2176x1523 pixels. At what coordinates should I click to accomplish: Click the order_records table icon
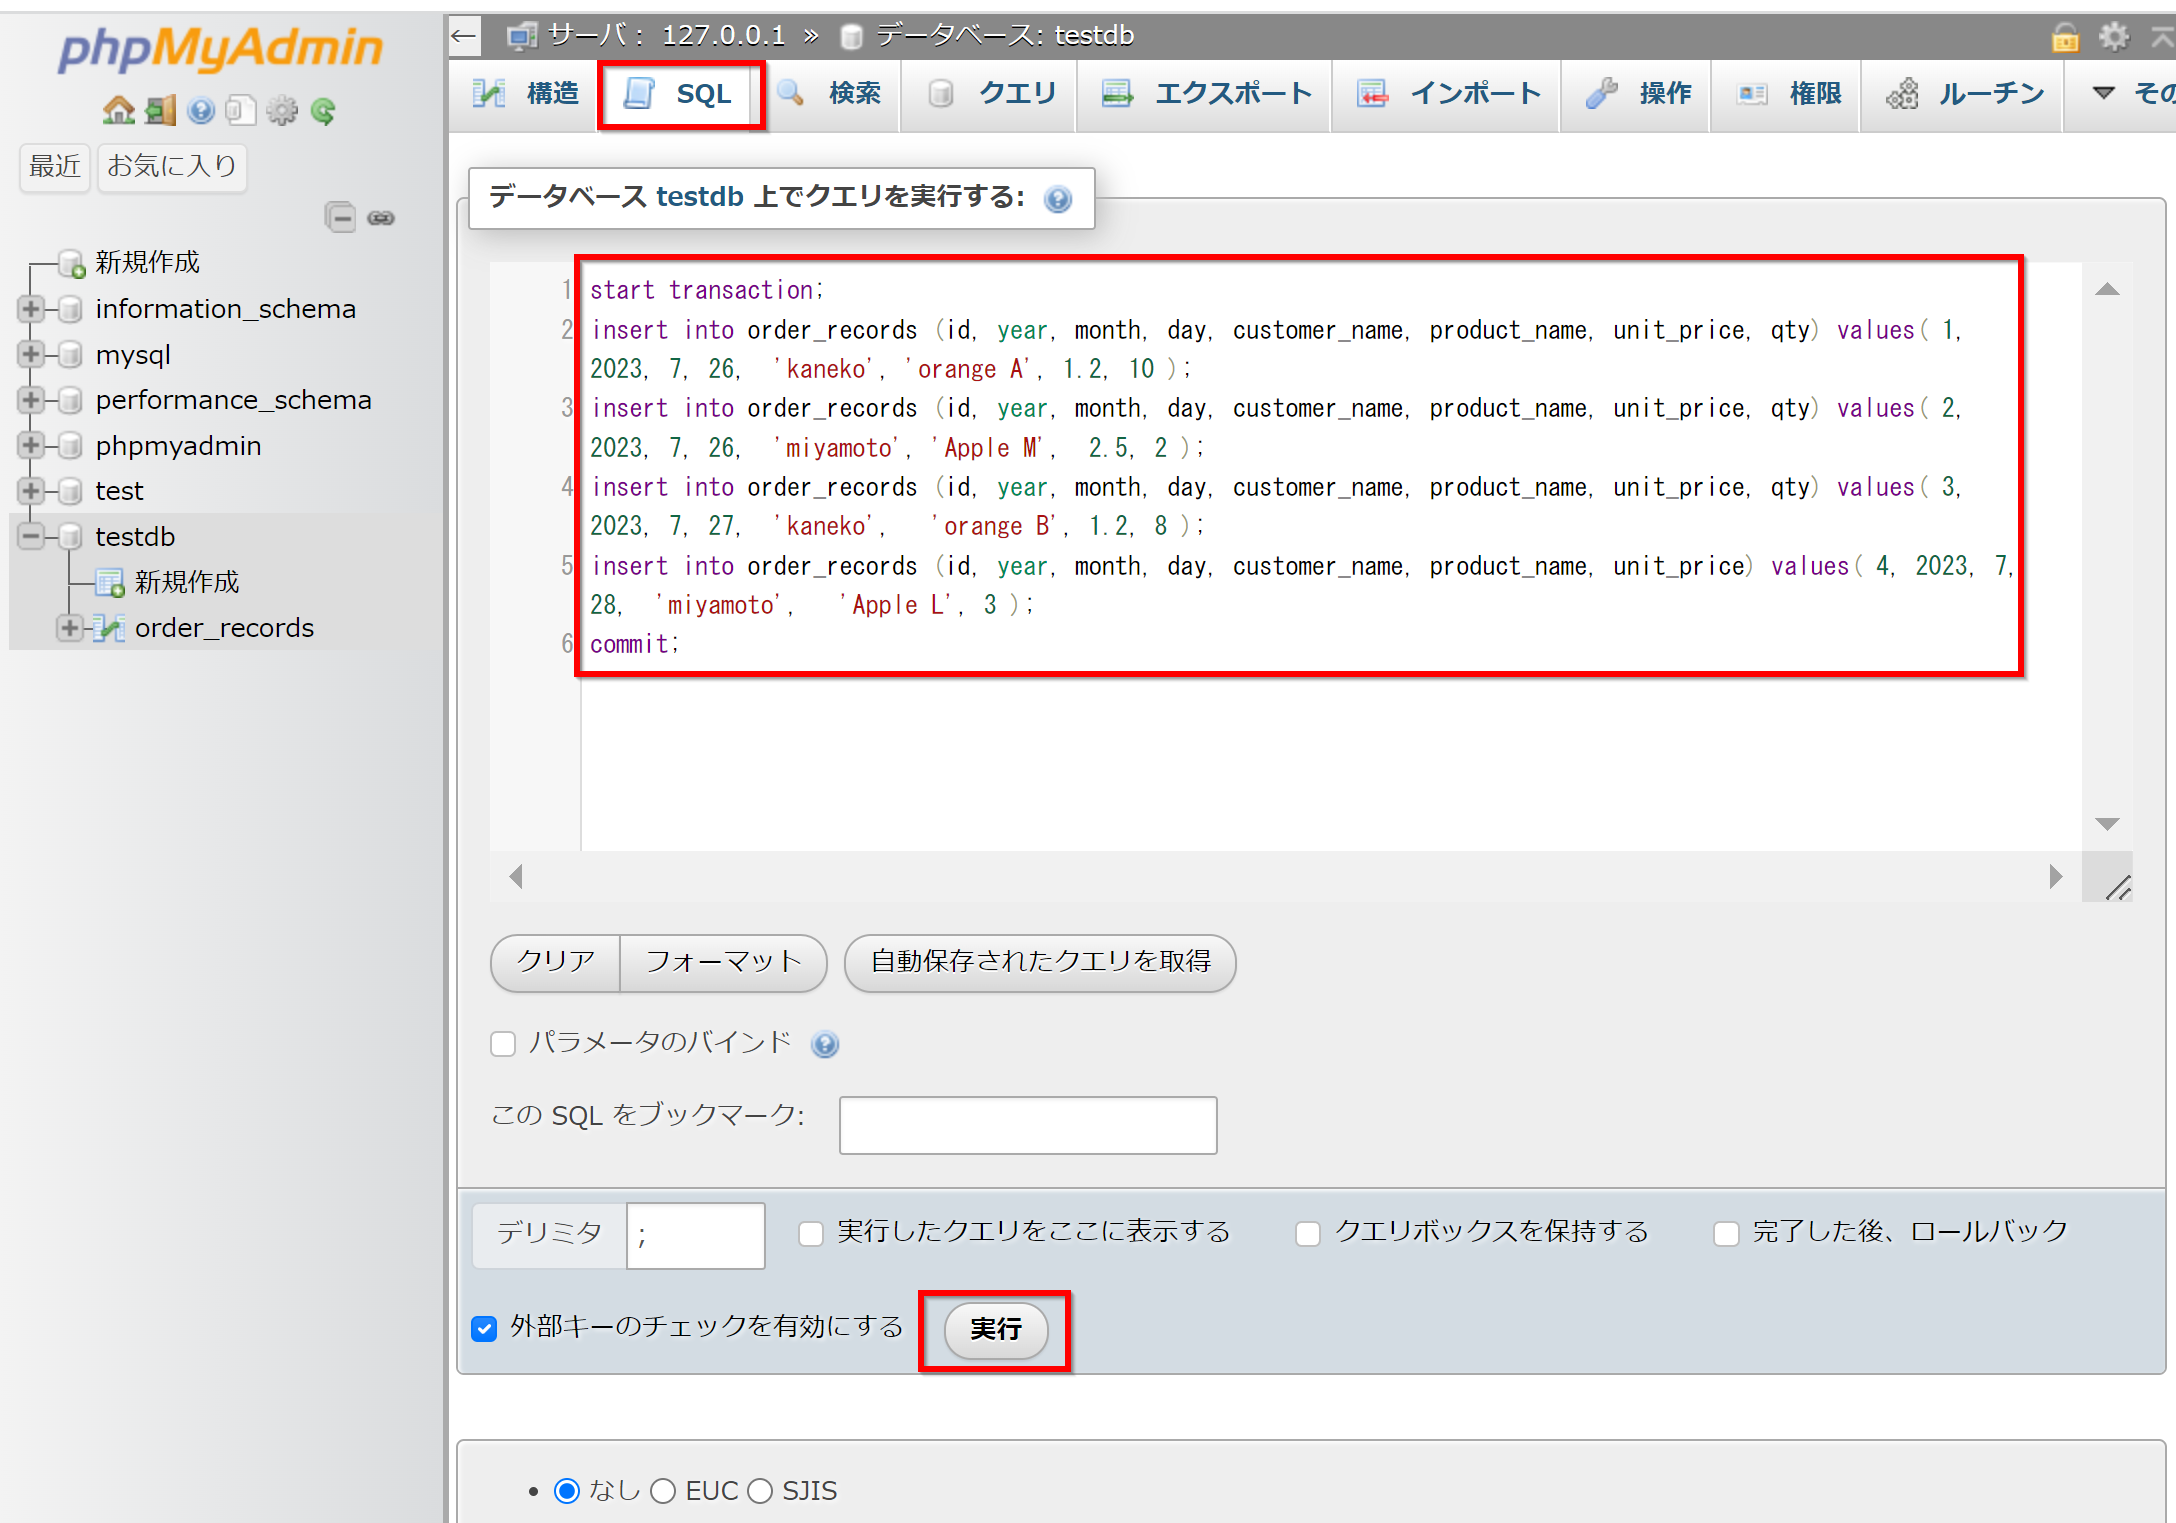point(108,628)
